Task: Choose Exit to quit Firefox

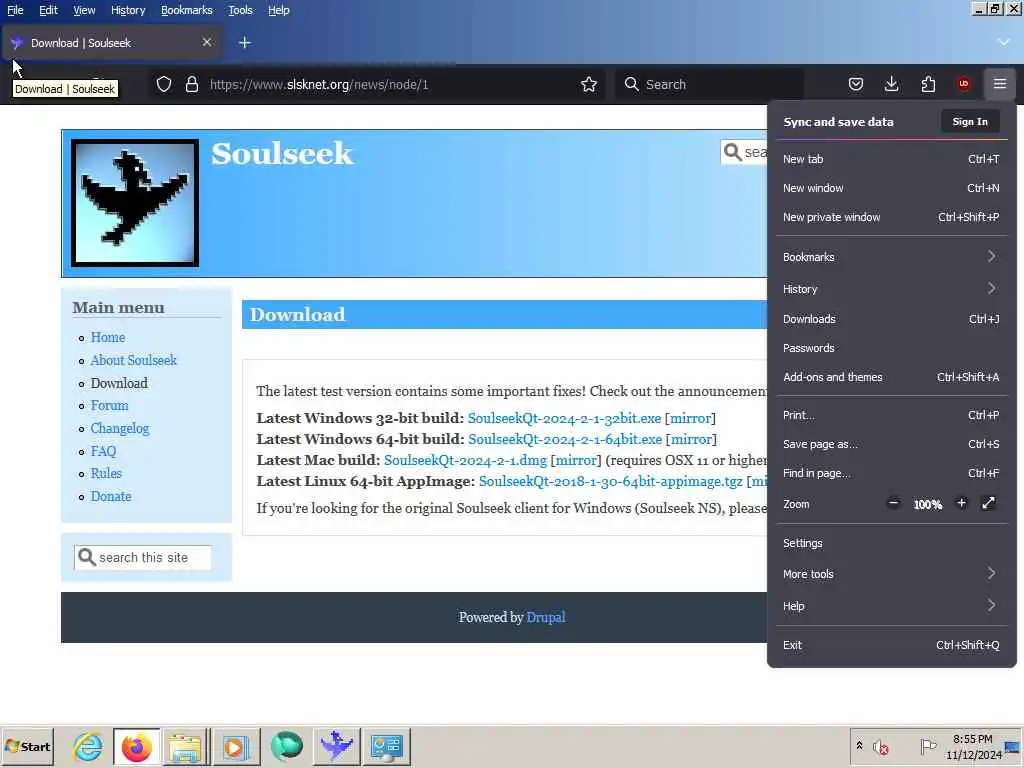Action: tap(891, 645)
